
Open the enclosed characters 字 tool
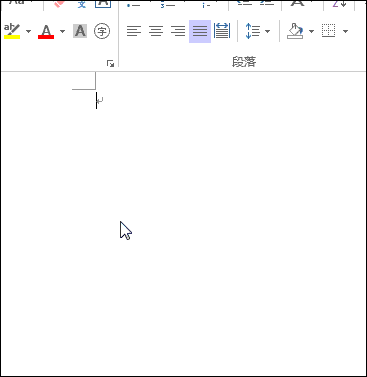coord(102,31)
